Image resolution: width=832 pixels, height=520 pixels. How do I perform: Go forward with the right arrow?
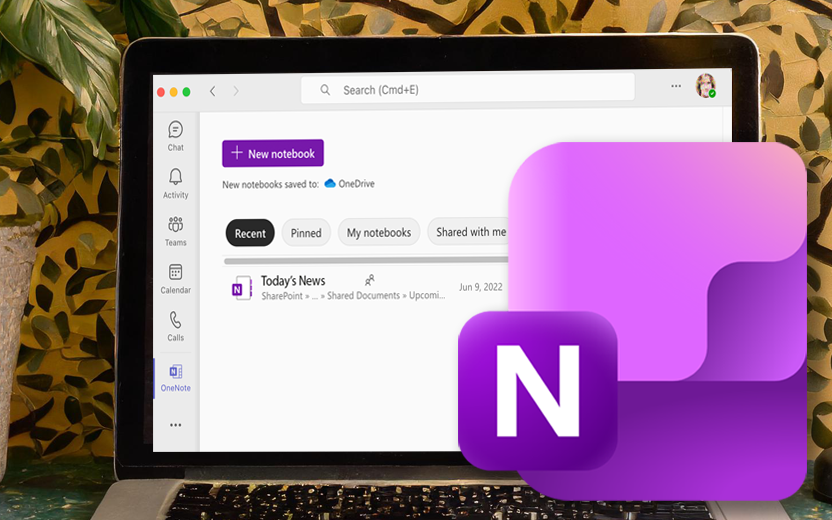[x=236, y=91]
